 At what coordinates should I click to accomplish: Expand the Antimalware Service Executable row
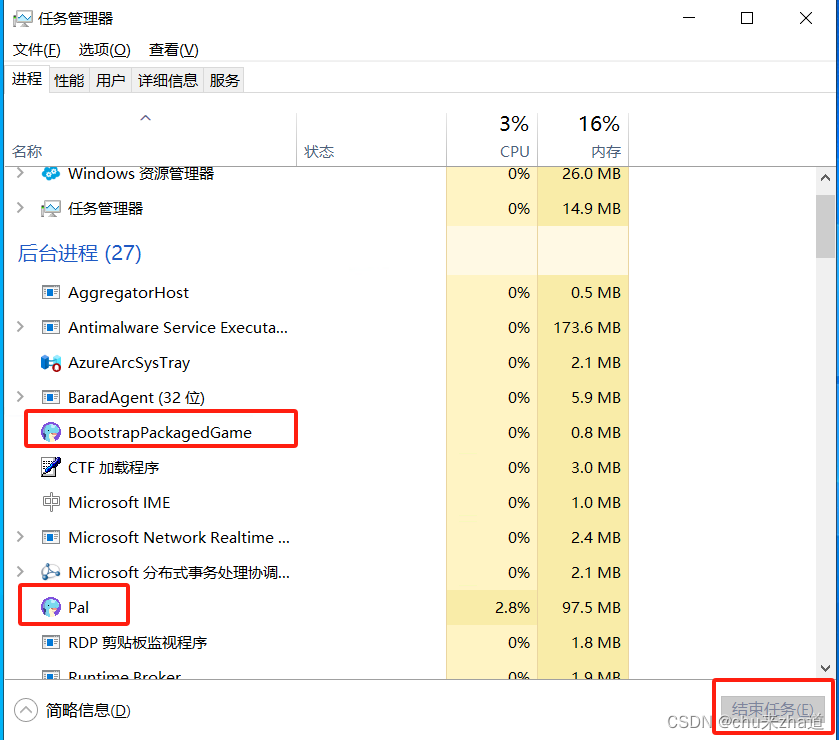20,326
